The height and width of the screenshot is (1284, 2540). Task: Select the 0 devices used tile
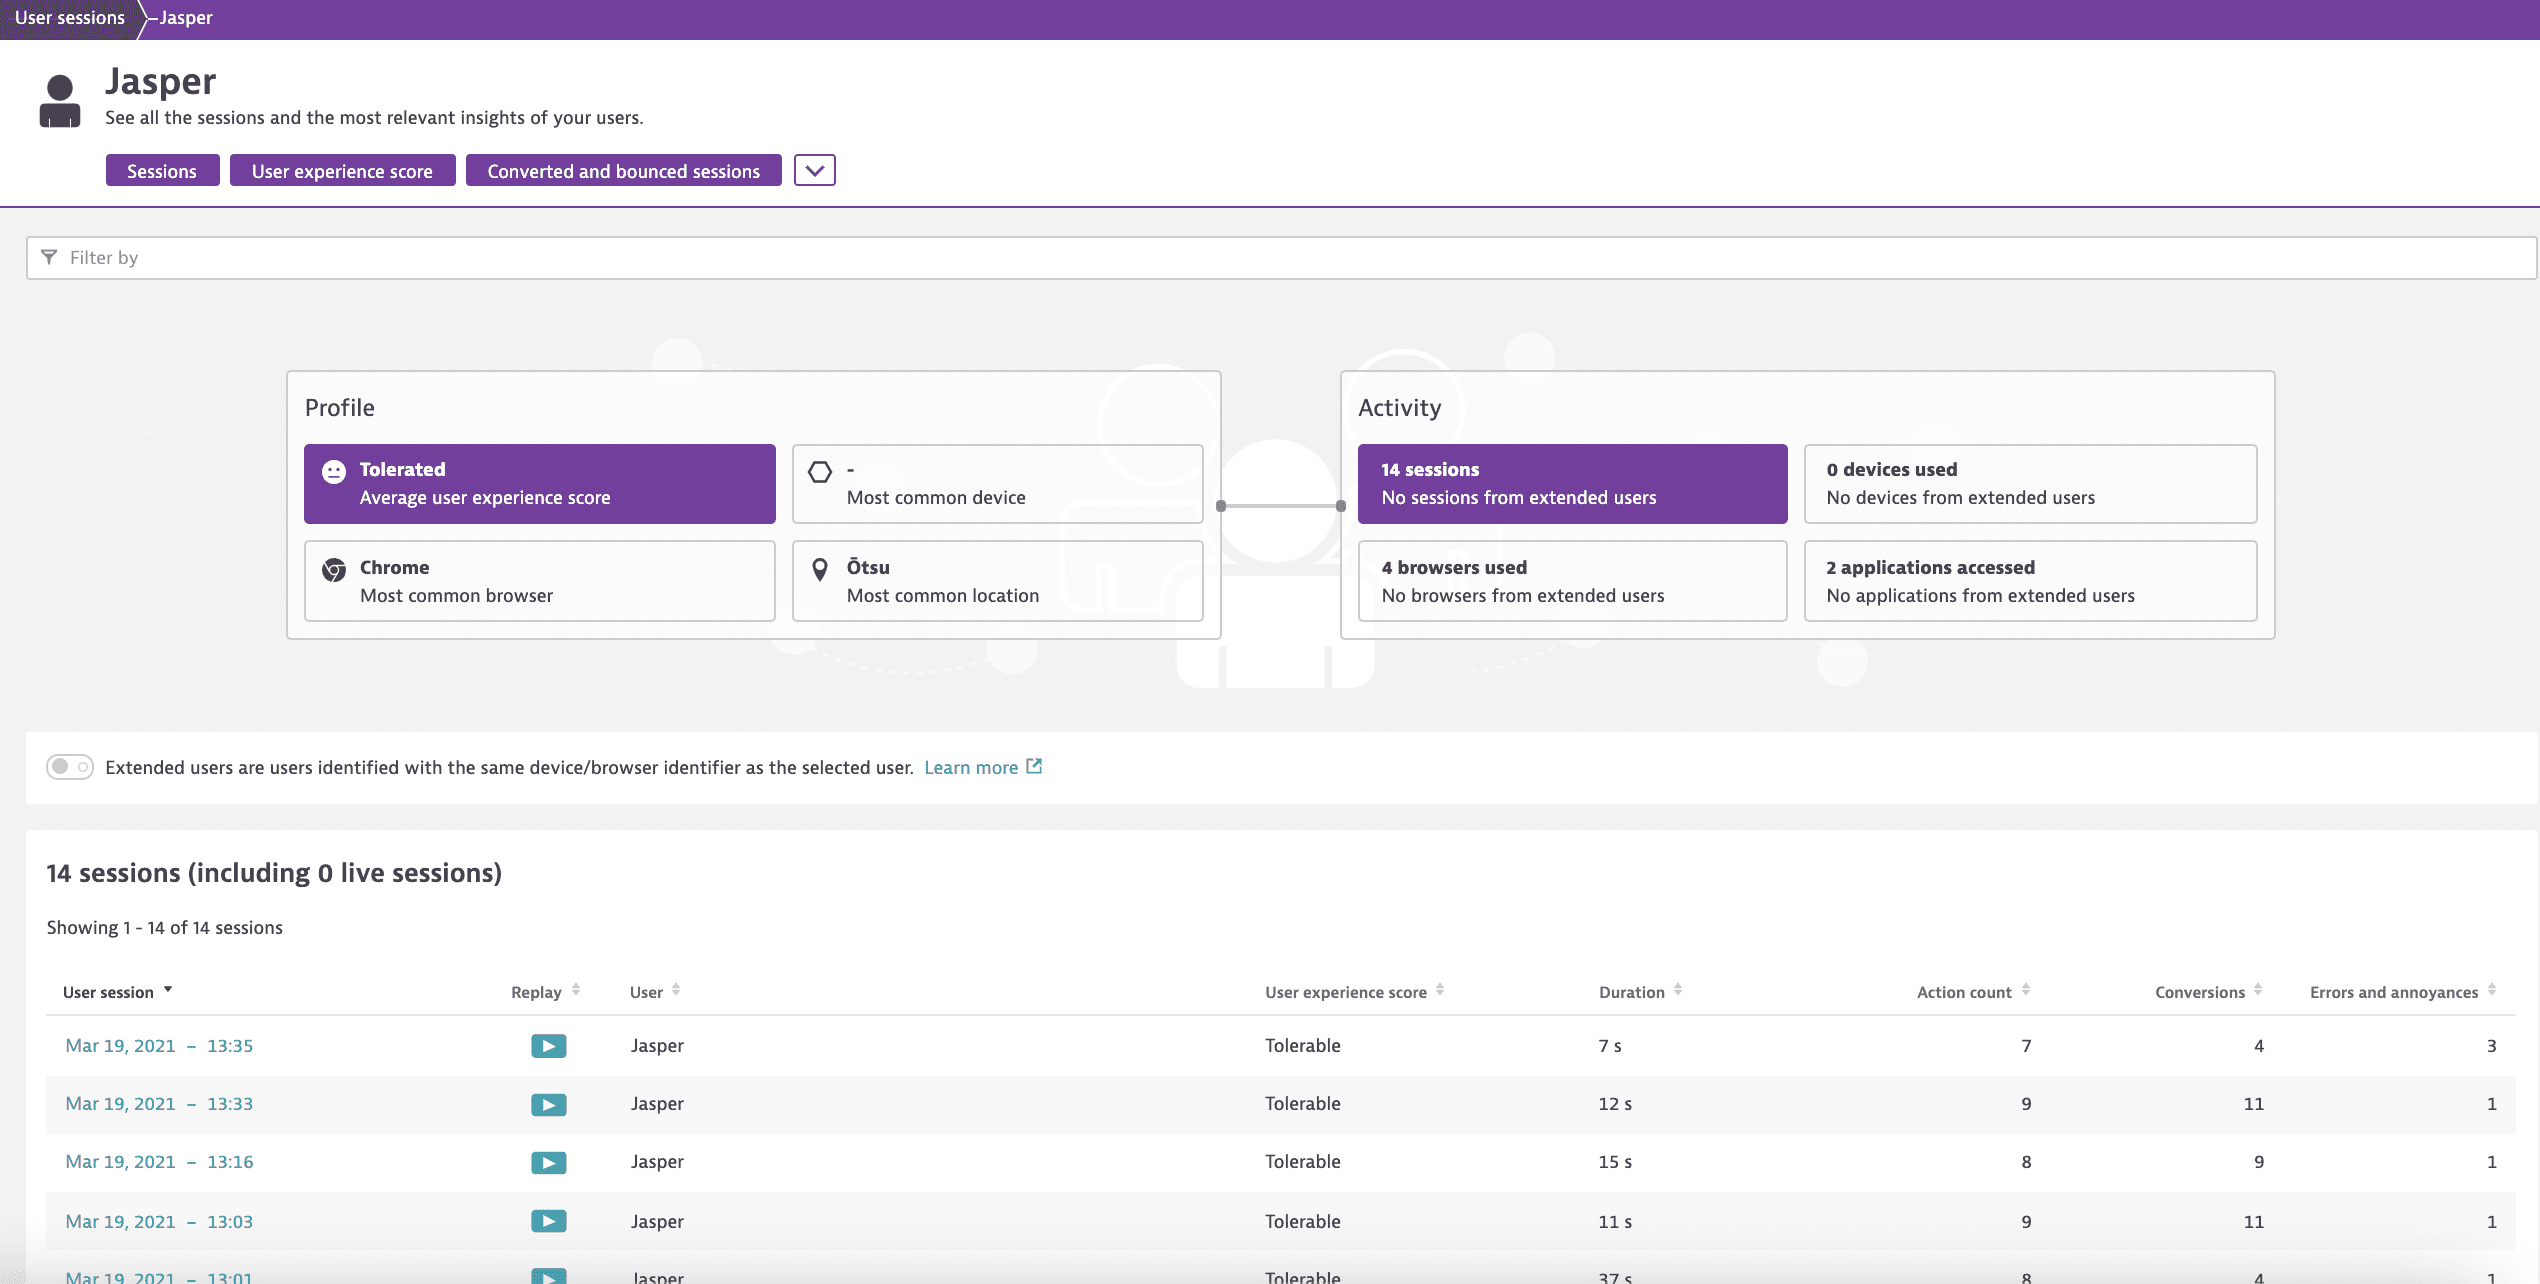(x=2030, y=484)
